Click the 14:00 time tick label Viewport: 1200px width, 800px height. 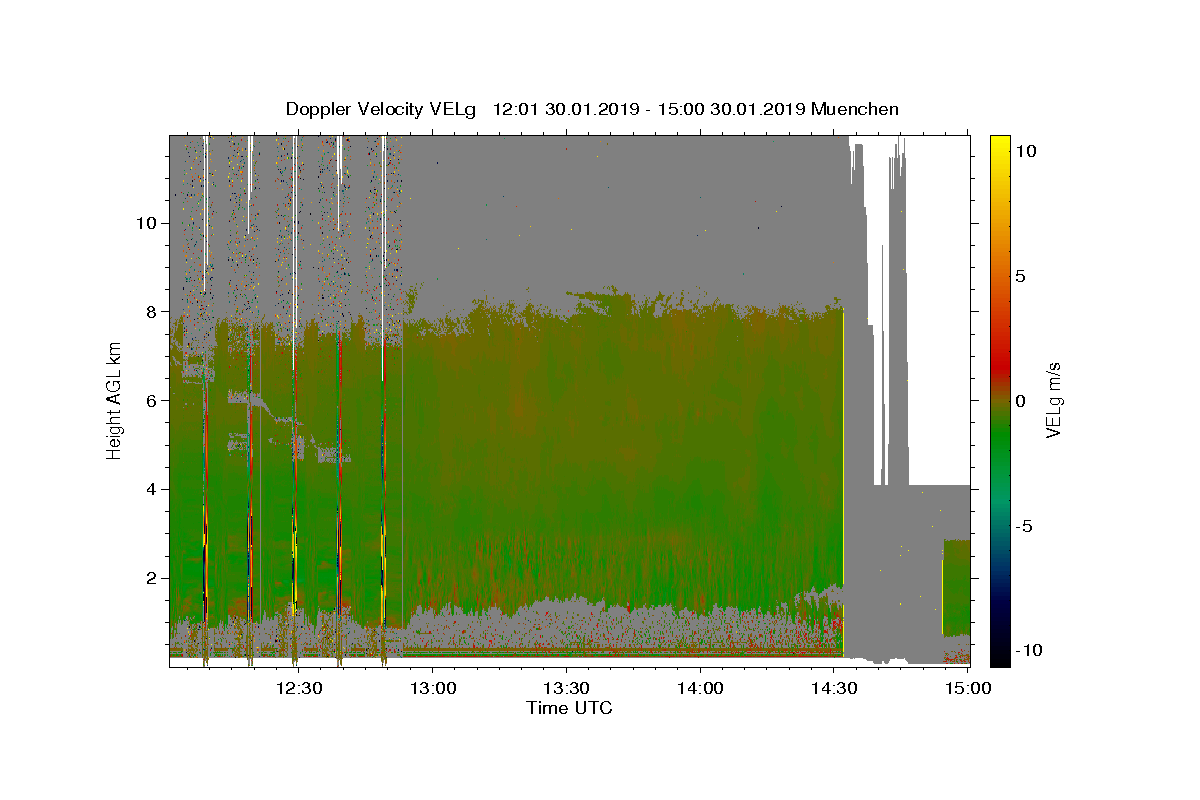tap(700, 687)
